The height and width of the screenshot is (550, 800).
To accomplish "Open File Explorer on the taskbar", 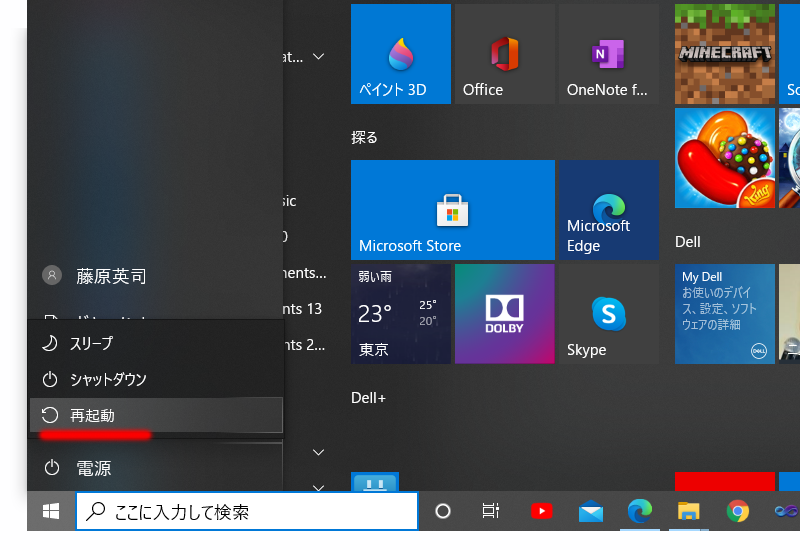I will click(689, 511).
